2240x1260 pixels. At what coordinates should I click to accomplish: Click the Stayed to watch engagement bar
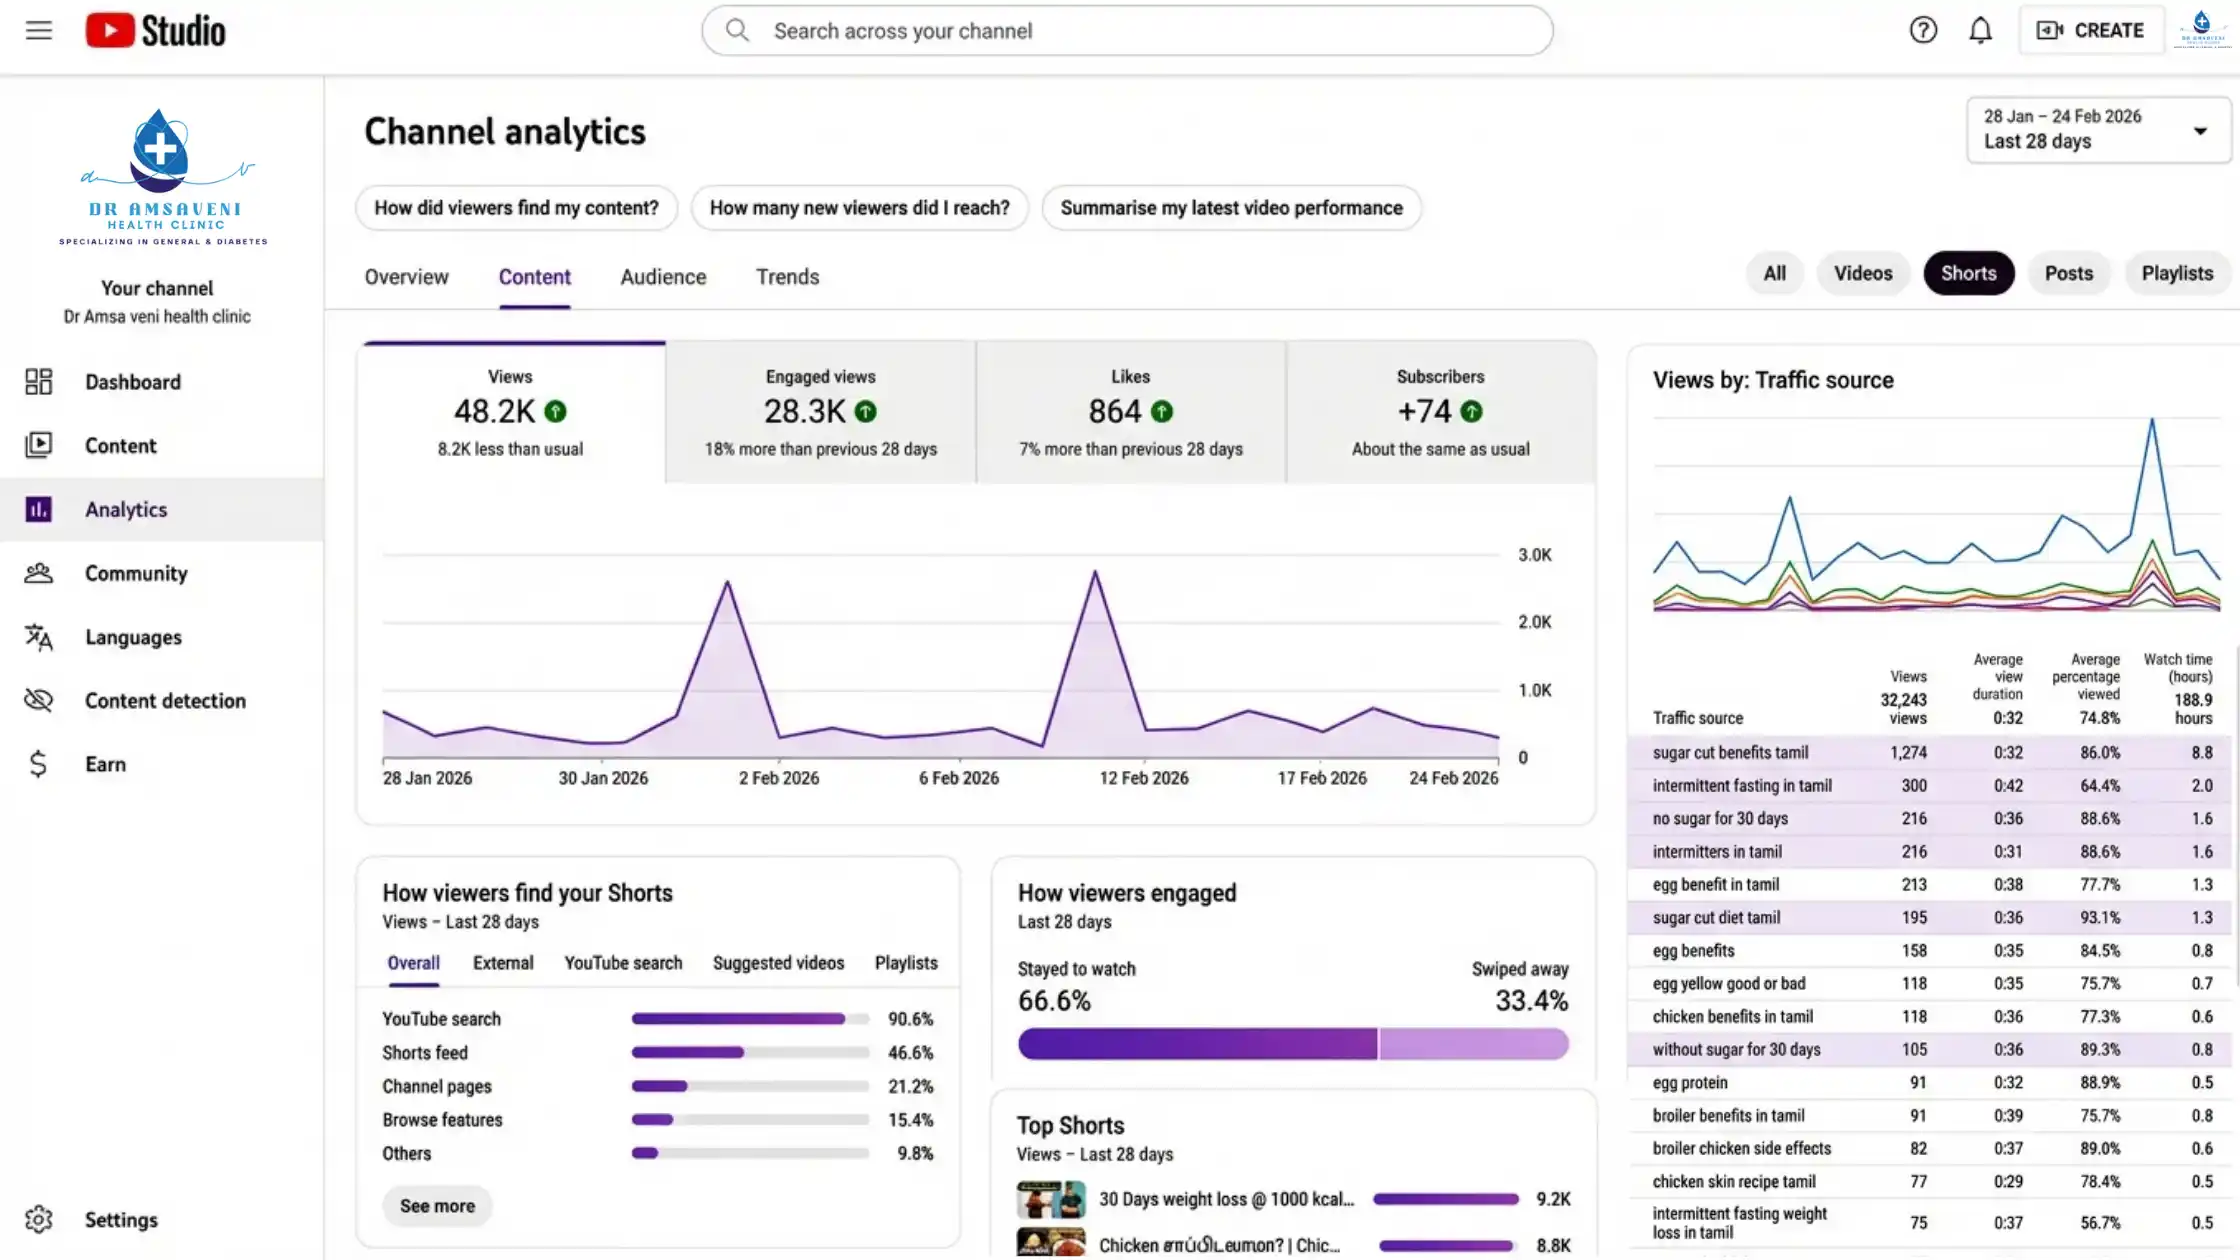click(x=1195, y=1043)
